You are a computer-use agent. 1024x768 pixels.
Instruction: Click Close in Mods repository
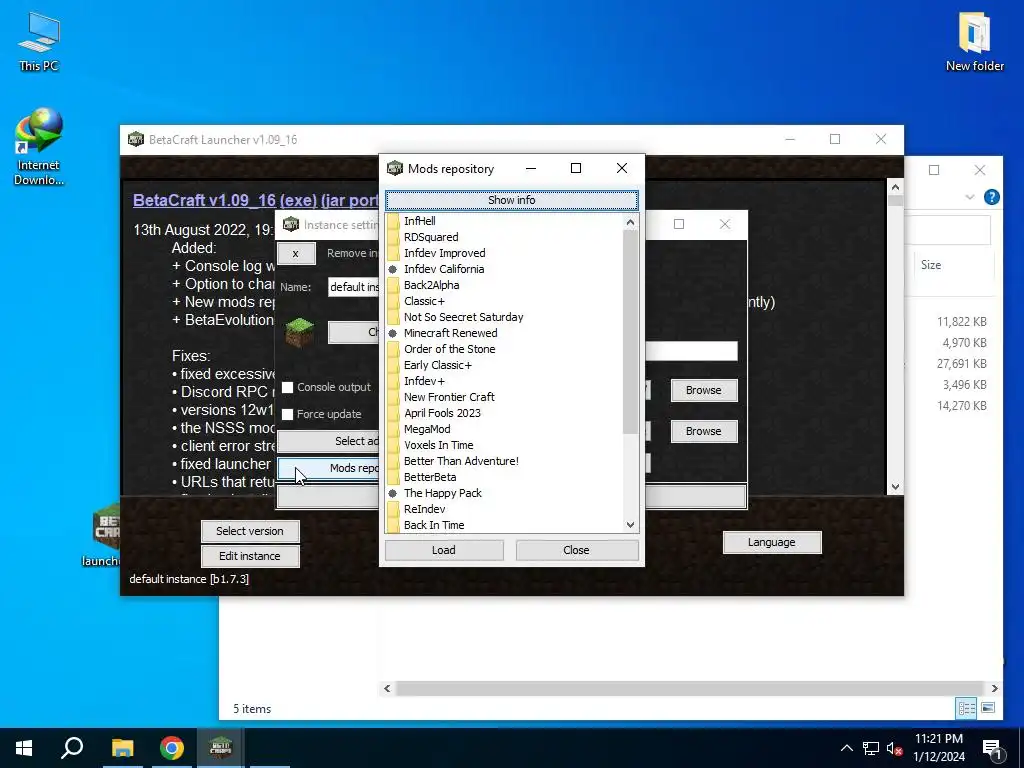pos(576,550)
